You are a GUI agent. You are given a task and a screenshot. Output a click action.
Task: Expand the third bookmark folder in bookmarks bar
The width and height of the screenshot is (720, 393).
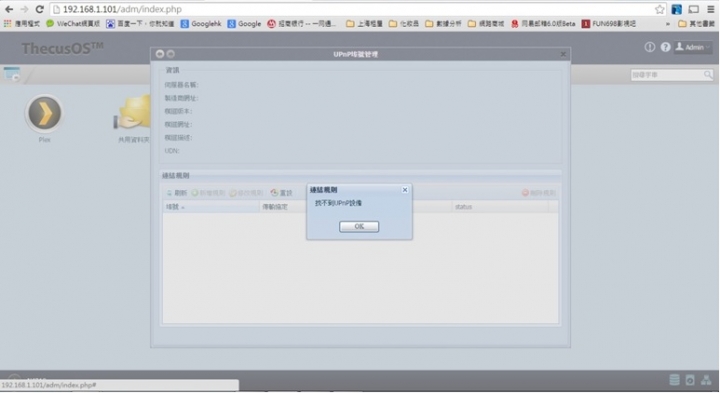point(443,23)
